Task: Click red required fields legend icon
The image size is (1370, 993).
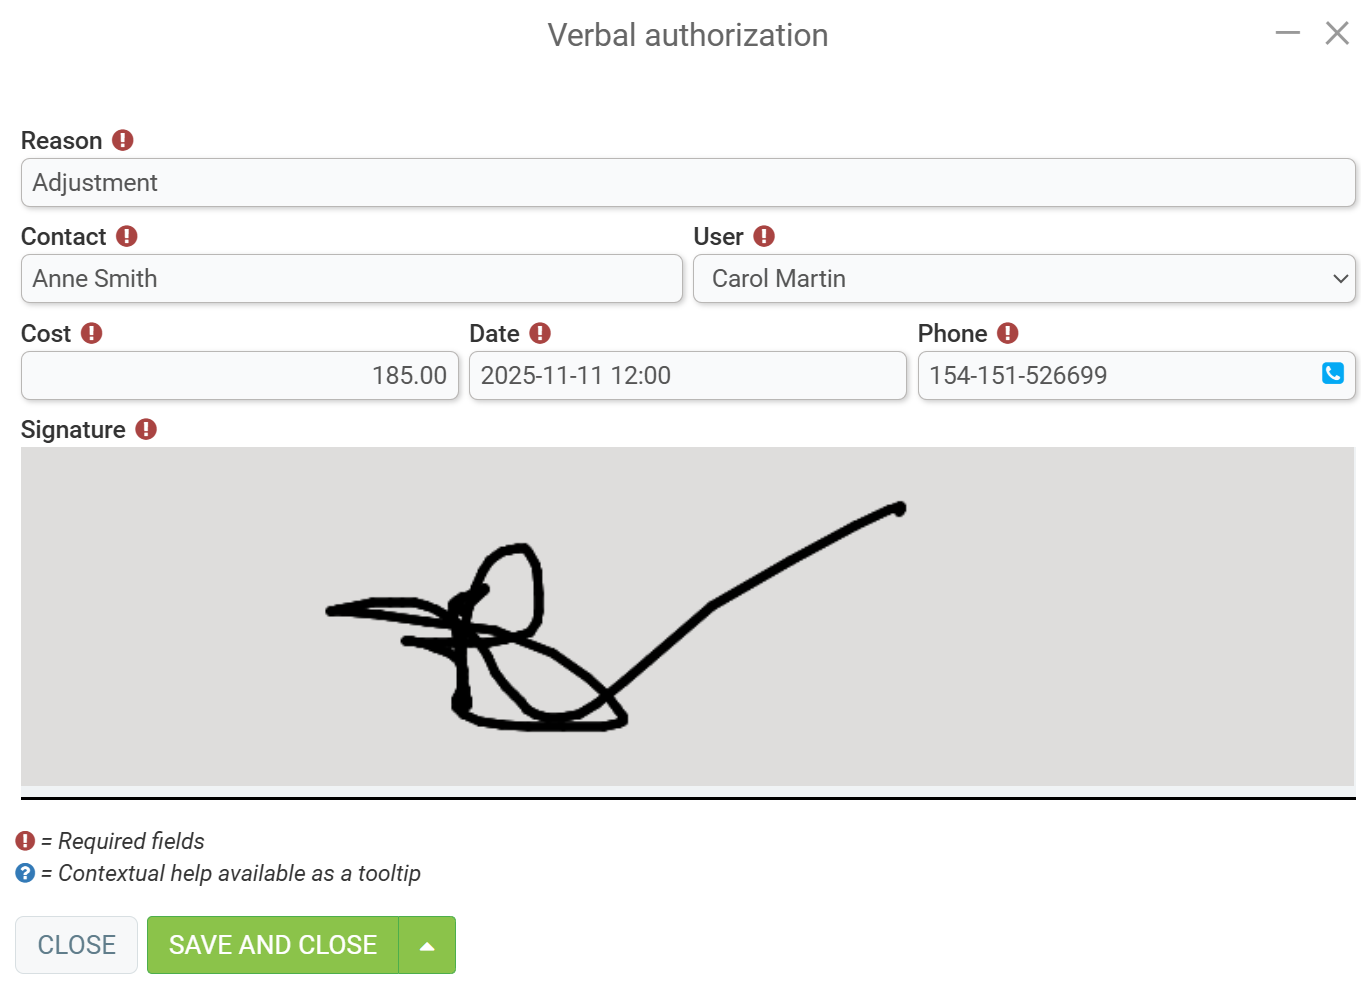Action: [25, 841]
